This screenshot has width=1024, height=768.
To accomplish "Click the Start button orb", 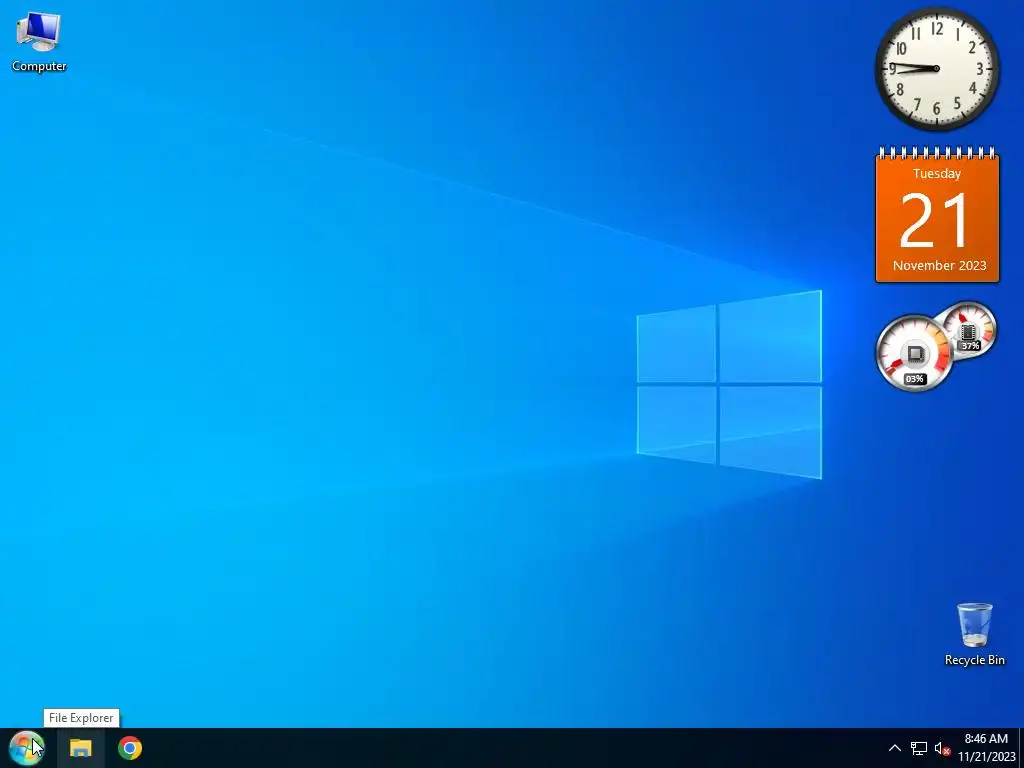I will 27,748.
